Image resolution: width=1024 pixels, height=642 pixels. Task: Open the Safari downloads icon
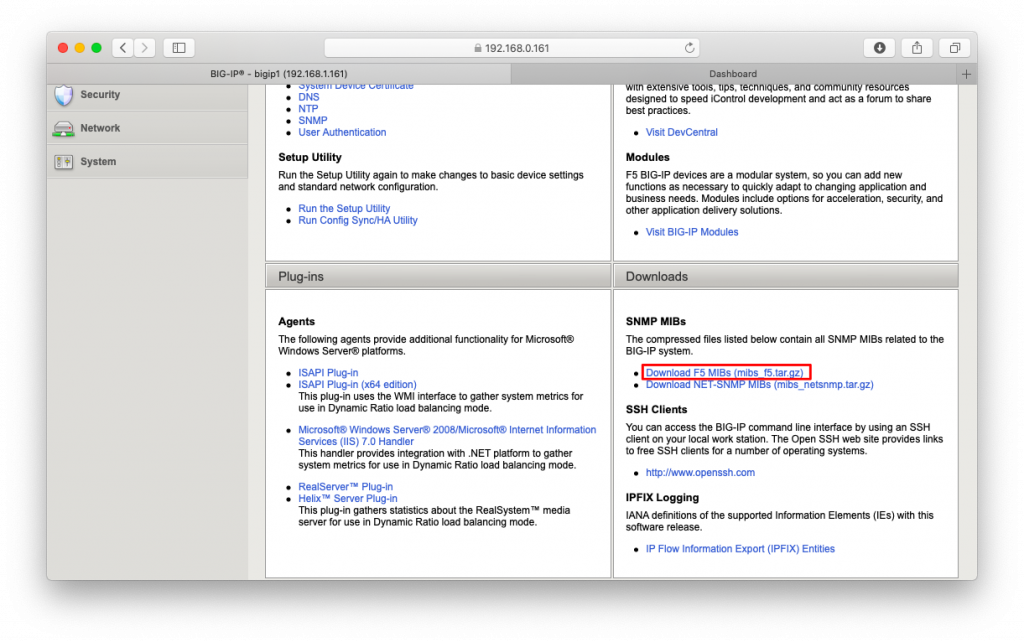coord(879,48)
